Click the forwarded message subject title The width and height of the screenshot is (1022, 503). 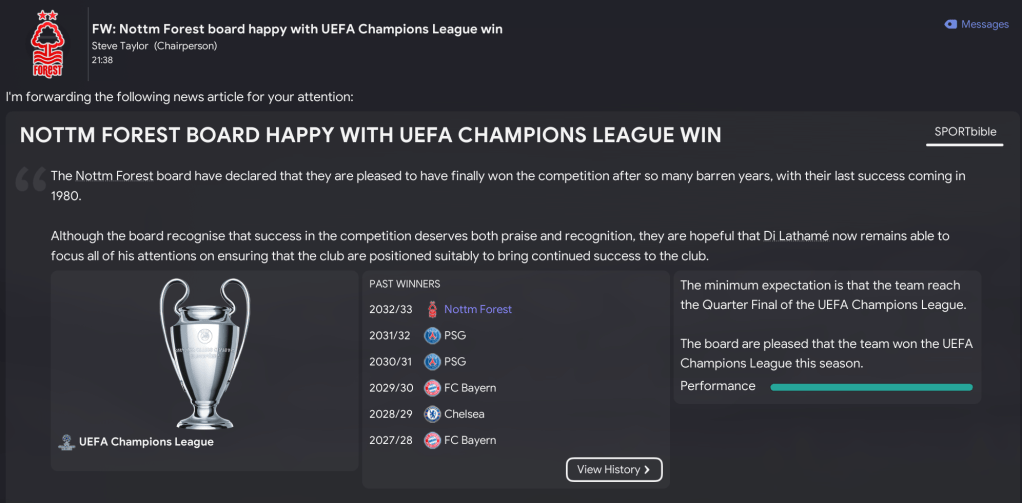(x=297, y=29)
